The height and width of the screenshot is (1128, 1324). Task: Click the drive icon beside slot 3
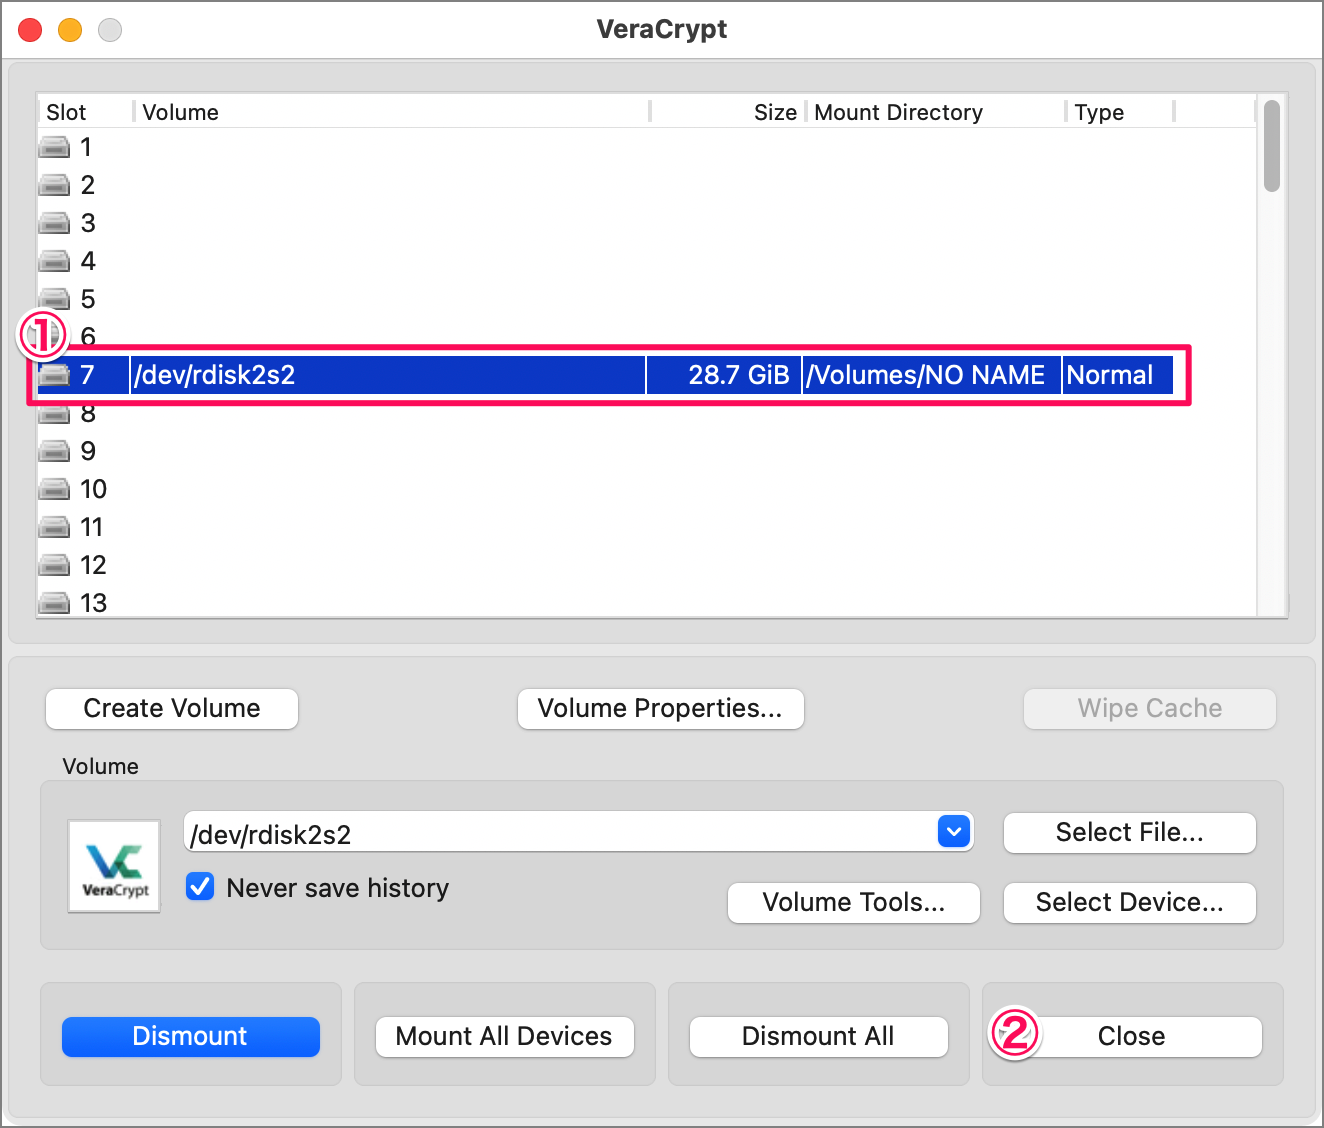coord(54,222)
